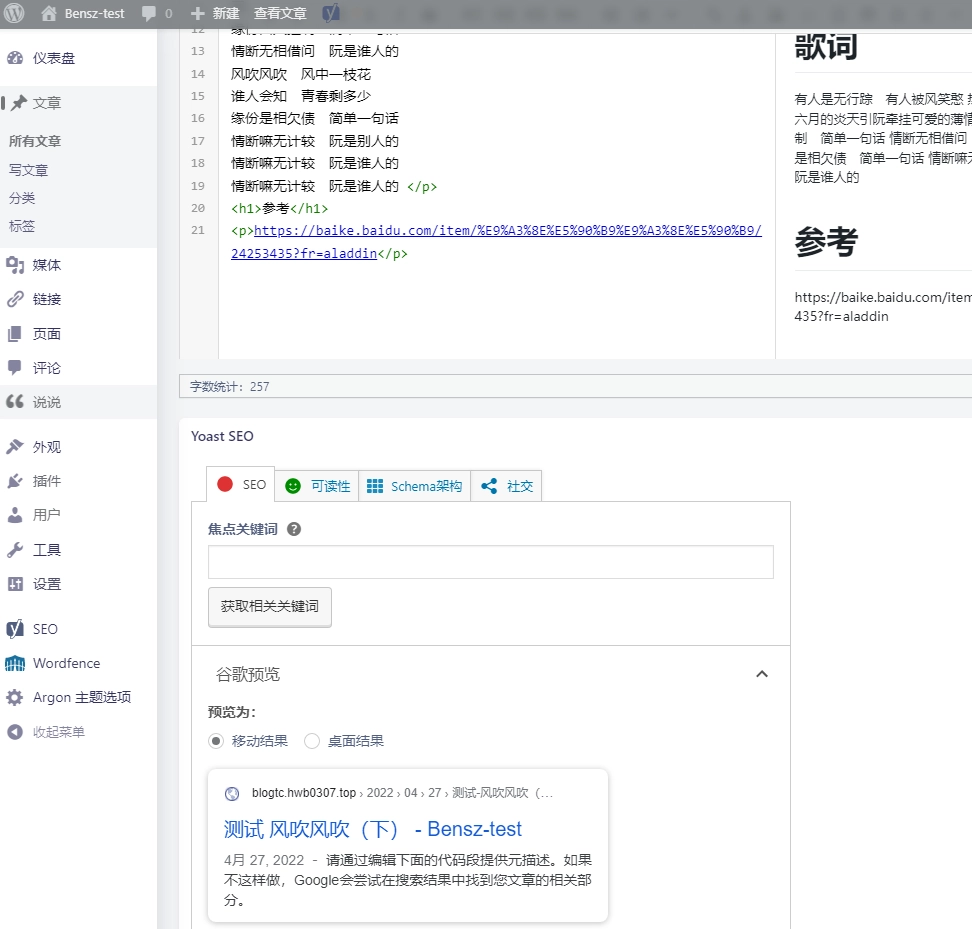Select the 移动结果 radio button
972x929 pixels.
pyautogui.click(x=216, y=741)
